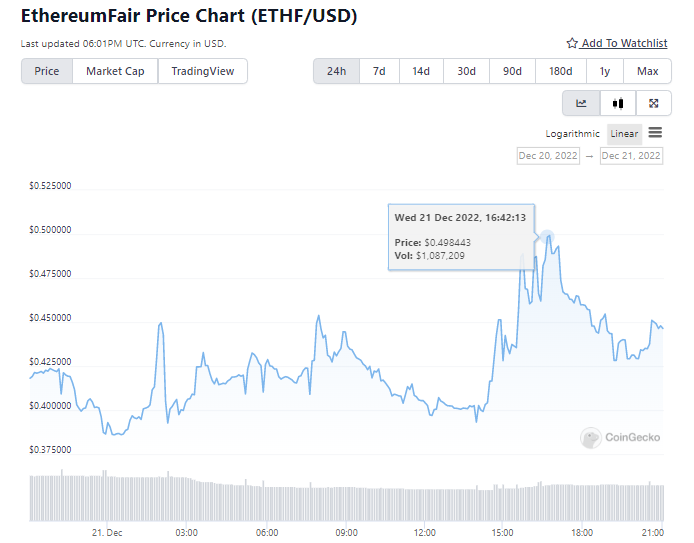This screenshot has height=543, width=694.
Task: Select the 7d time range
Action: click(379, 71)
